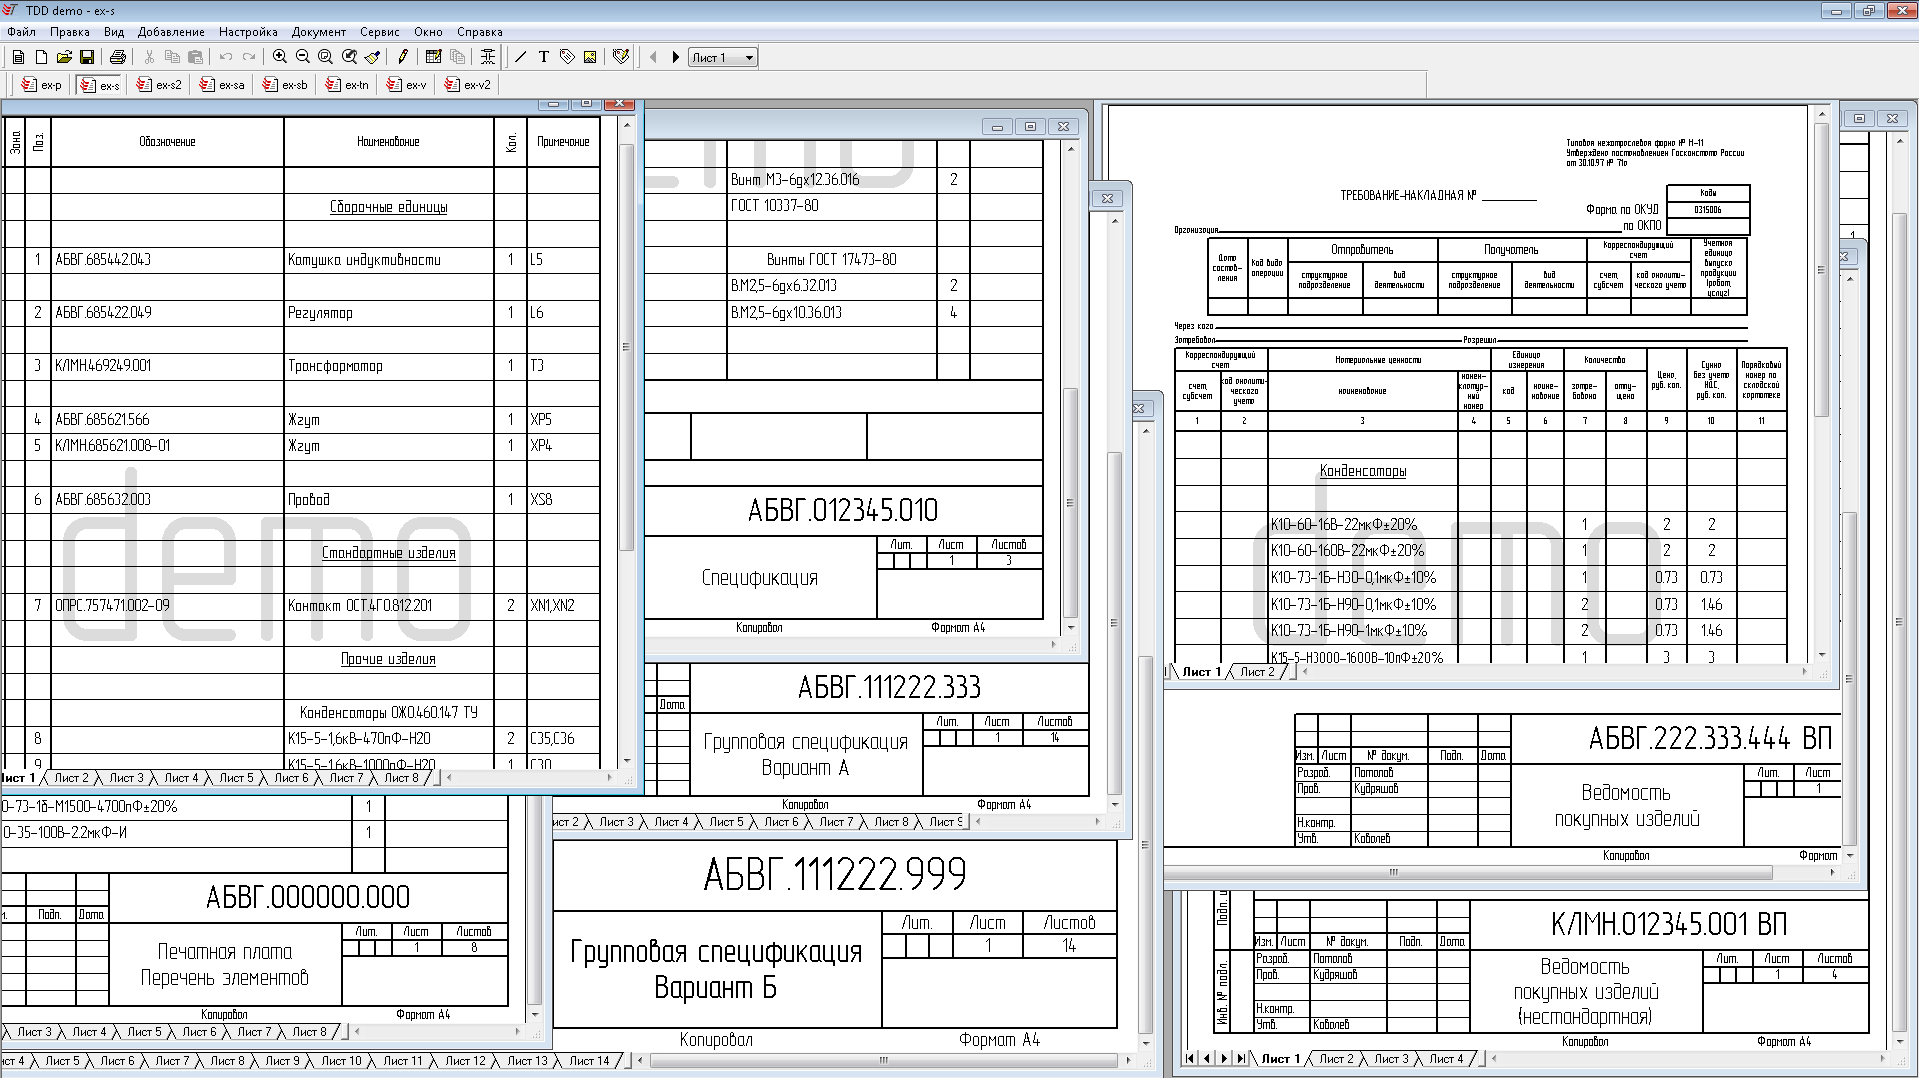The width and height of the screenshot is (1919, 1078).
Task: Switch to the ex-sb document
Action: tap(285, 85)
